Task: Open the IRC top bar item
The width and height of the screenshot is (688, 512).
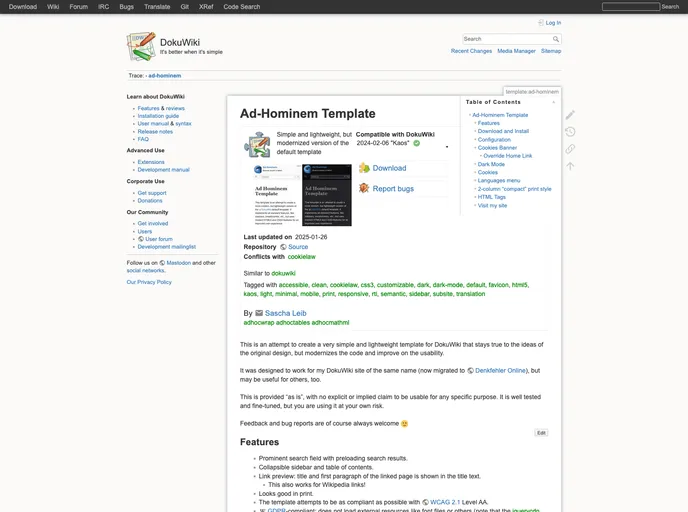Action: click(x=104, y=7)
